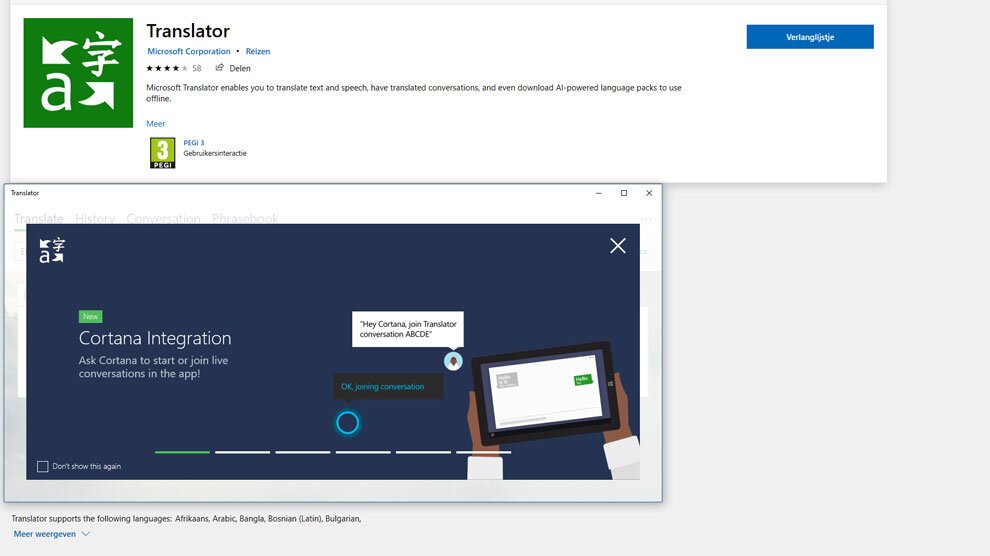Close the Cortana Integration overlay
990x556 pixels.
(x=617, y=245)
